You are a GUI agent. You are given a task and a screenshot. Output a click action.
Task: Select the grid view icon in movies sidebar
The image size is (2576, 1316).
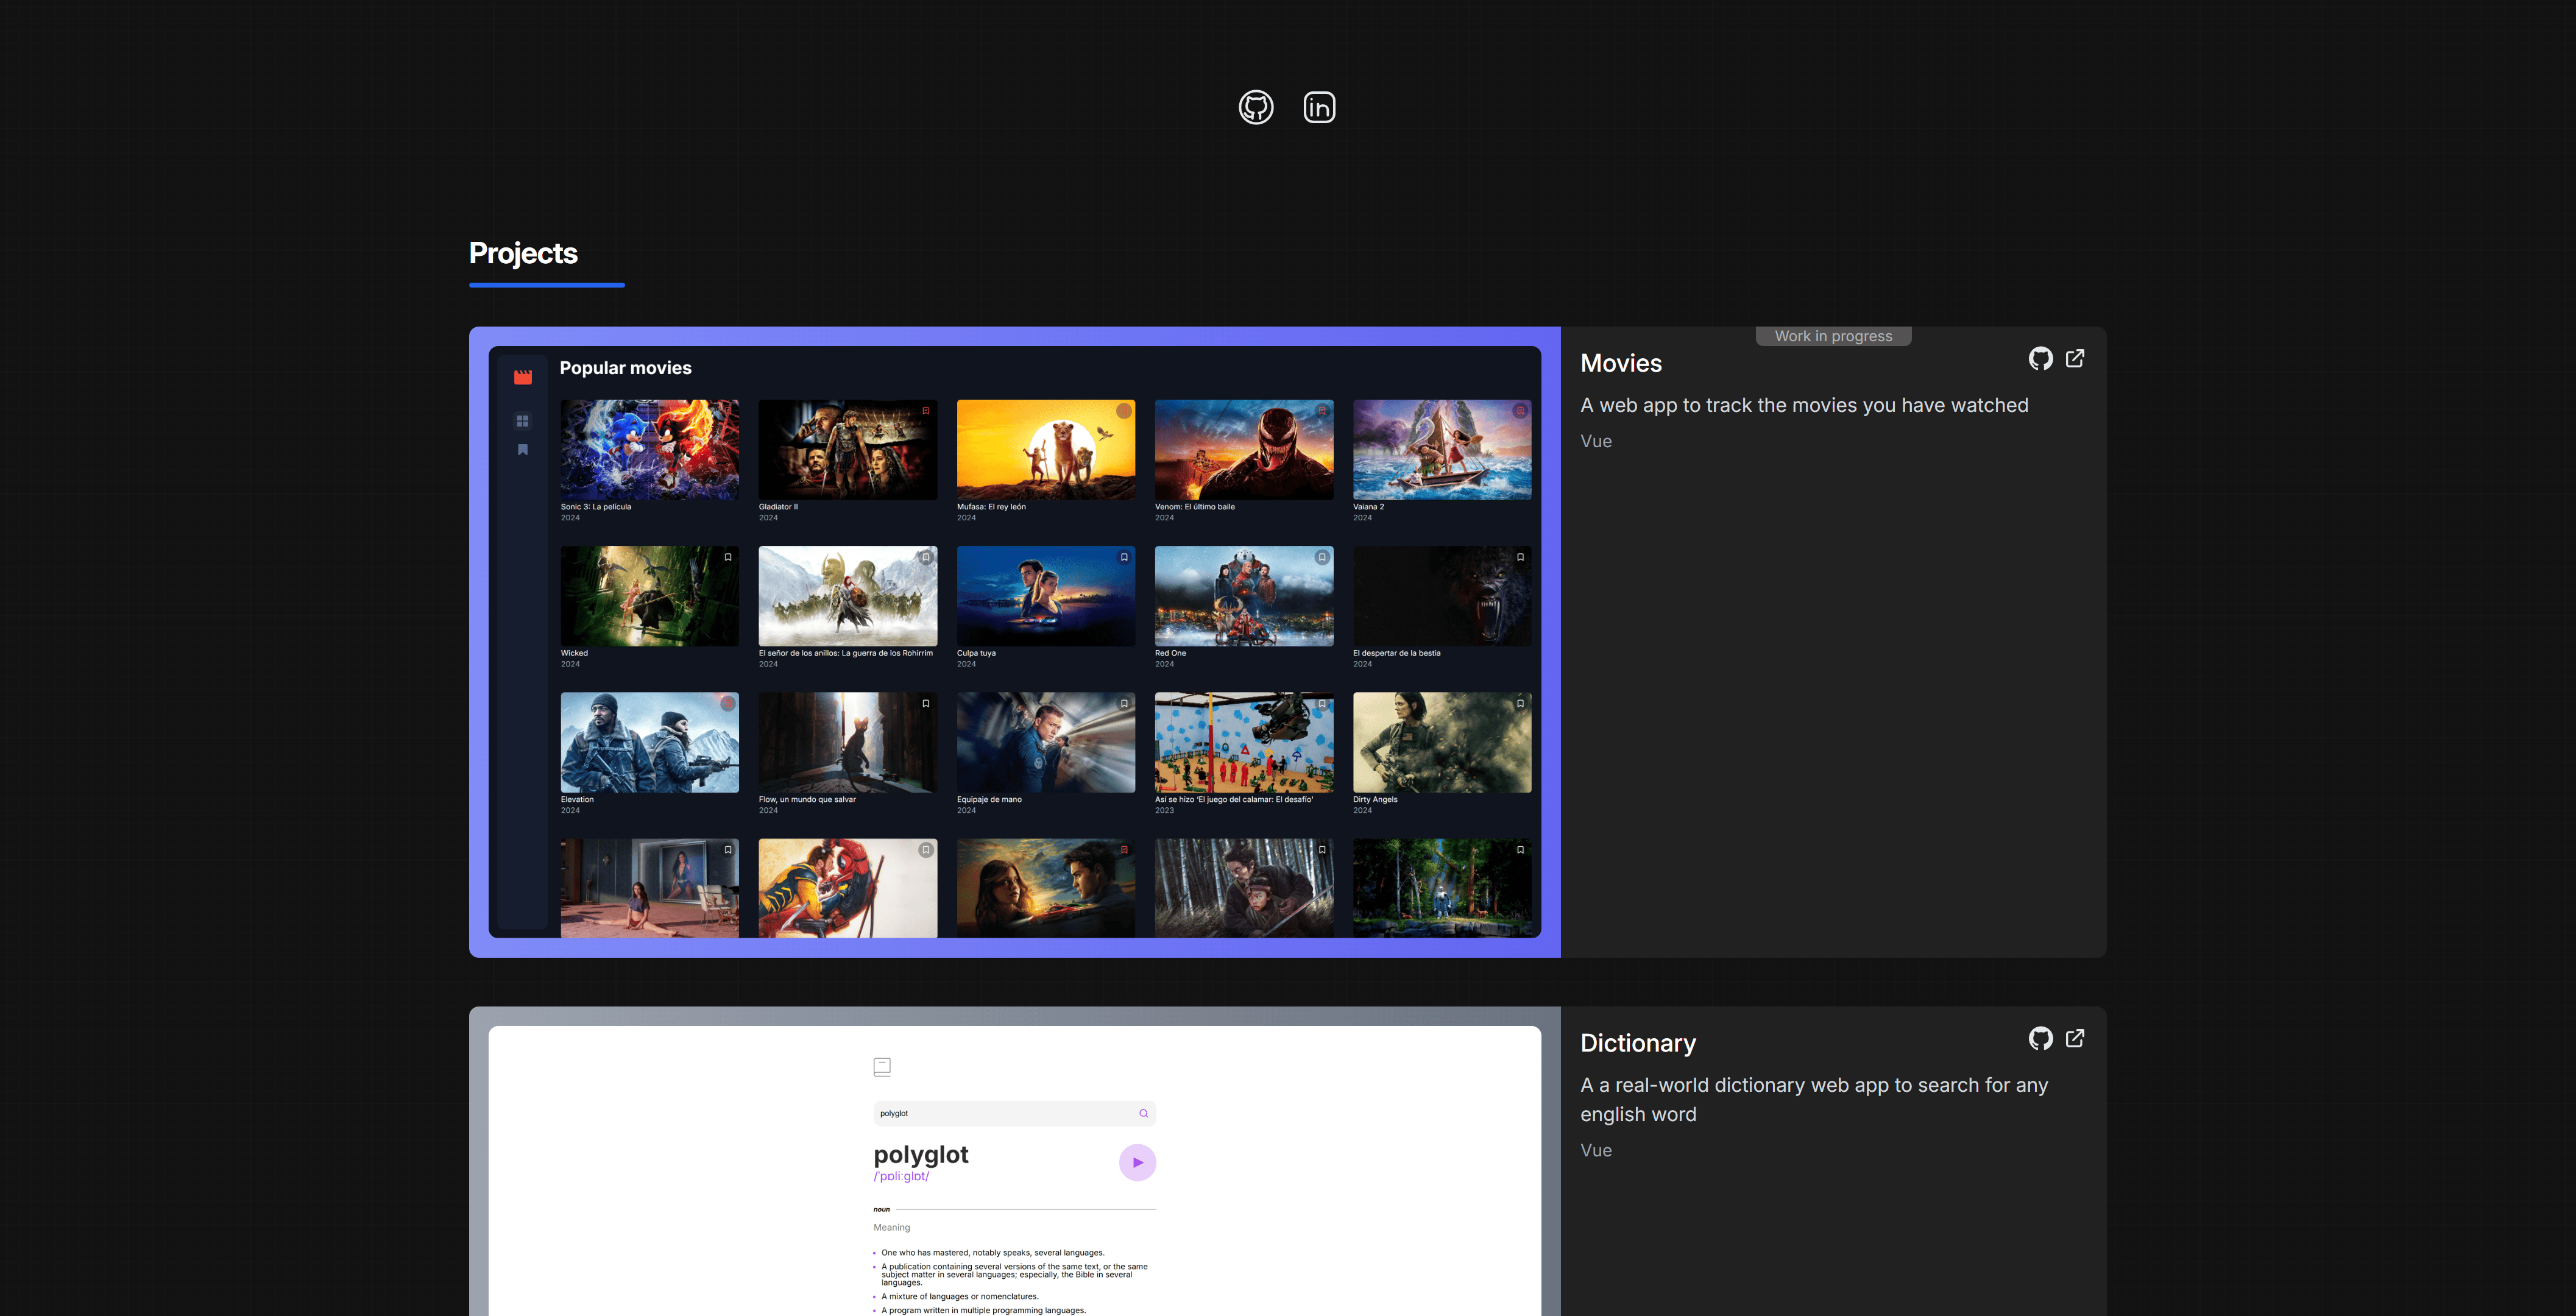[x=522, y=421]
